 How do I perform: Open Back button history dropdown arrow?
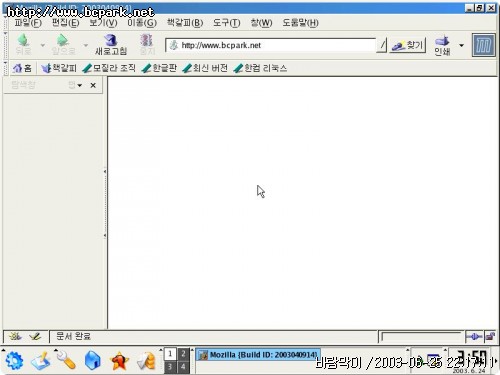click(x=43, y=45)
